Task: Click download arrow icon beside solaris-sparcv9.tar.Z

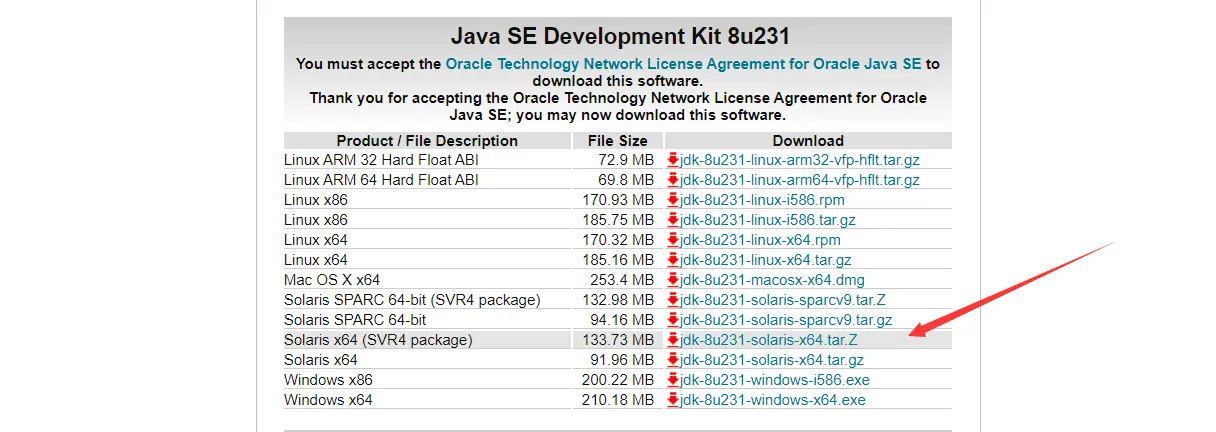Action: (673, 300)
